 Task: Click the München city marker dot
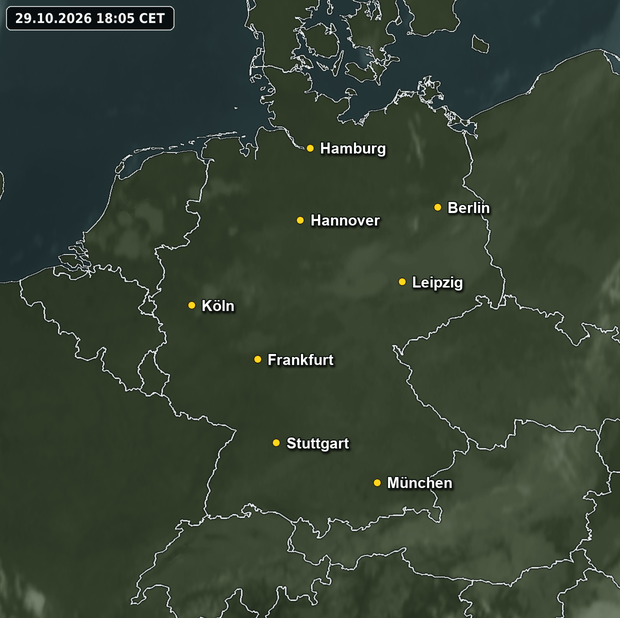click(377, 483)
